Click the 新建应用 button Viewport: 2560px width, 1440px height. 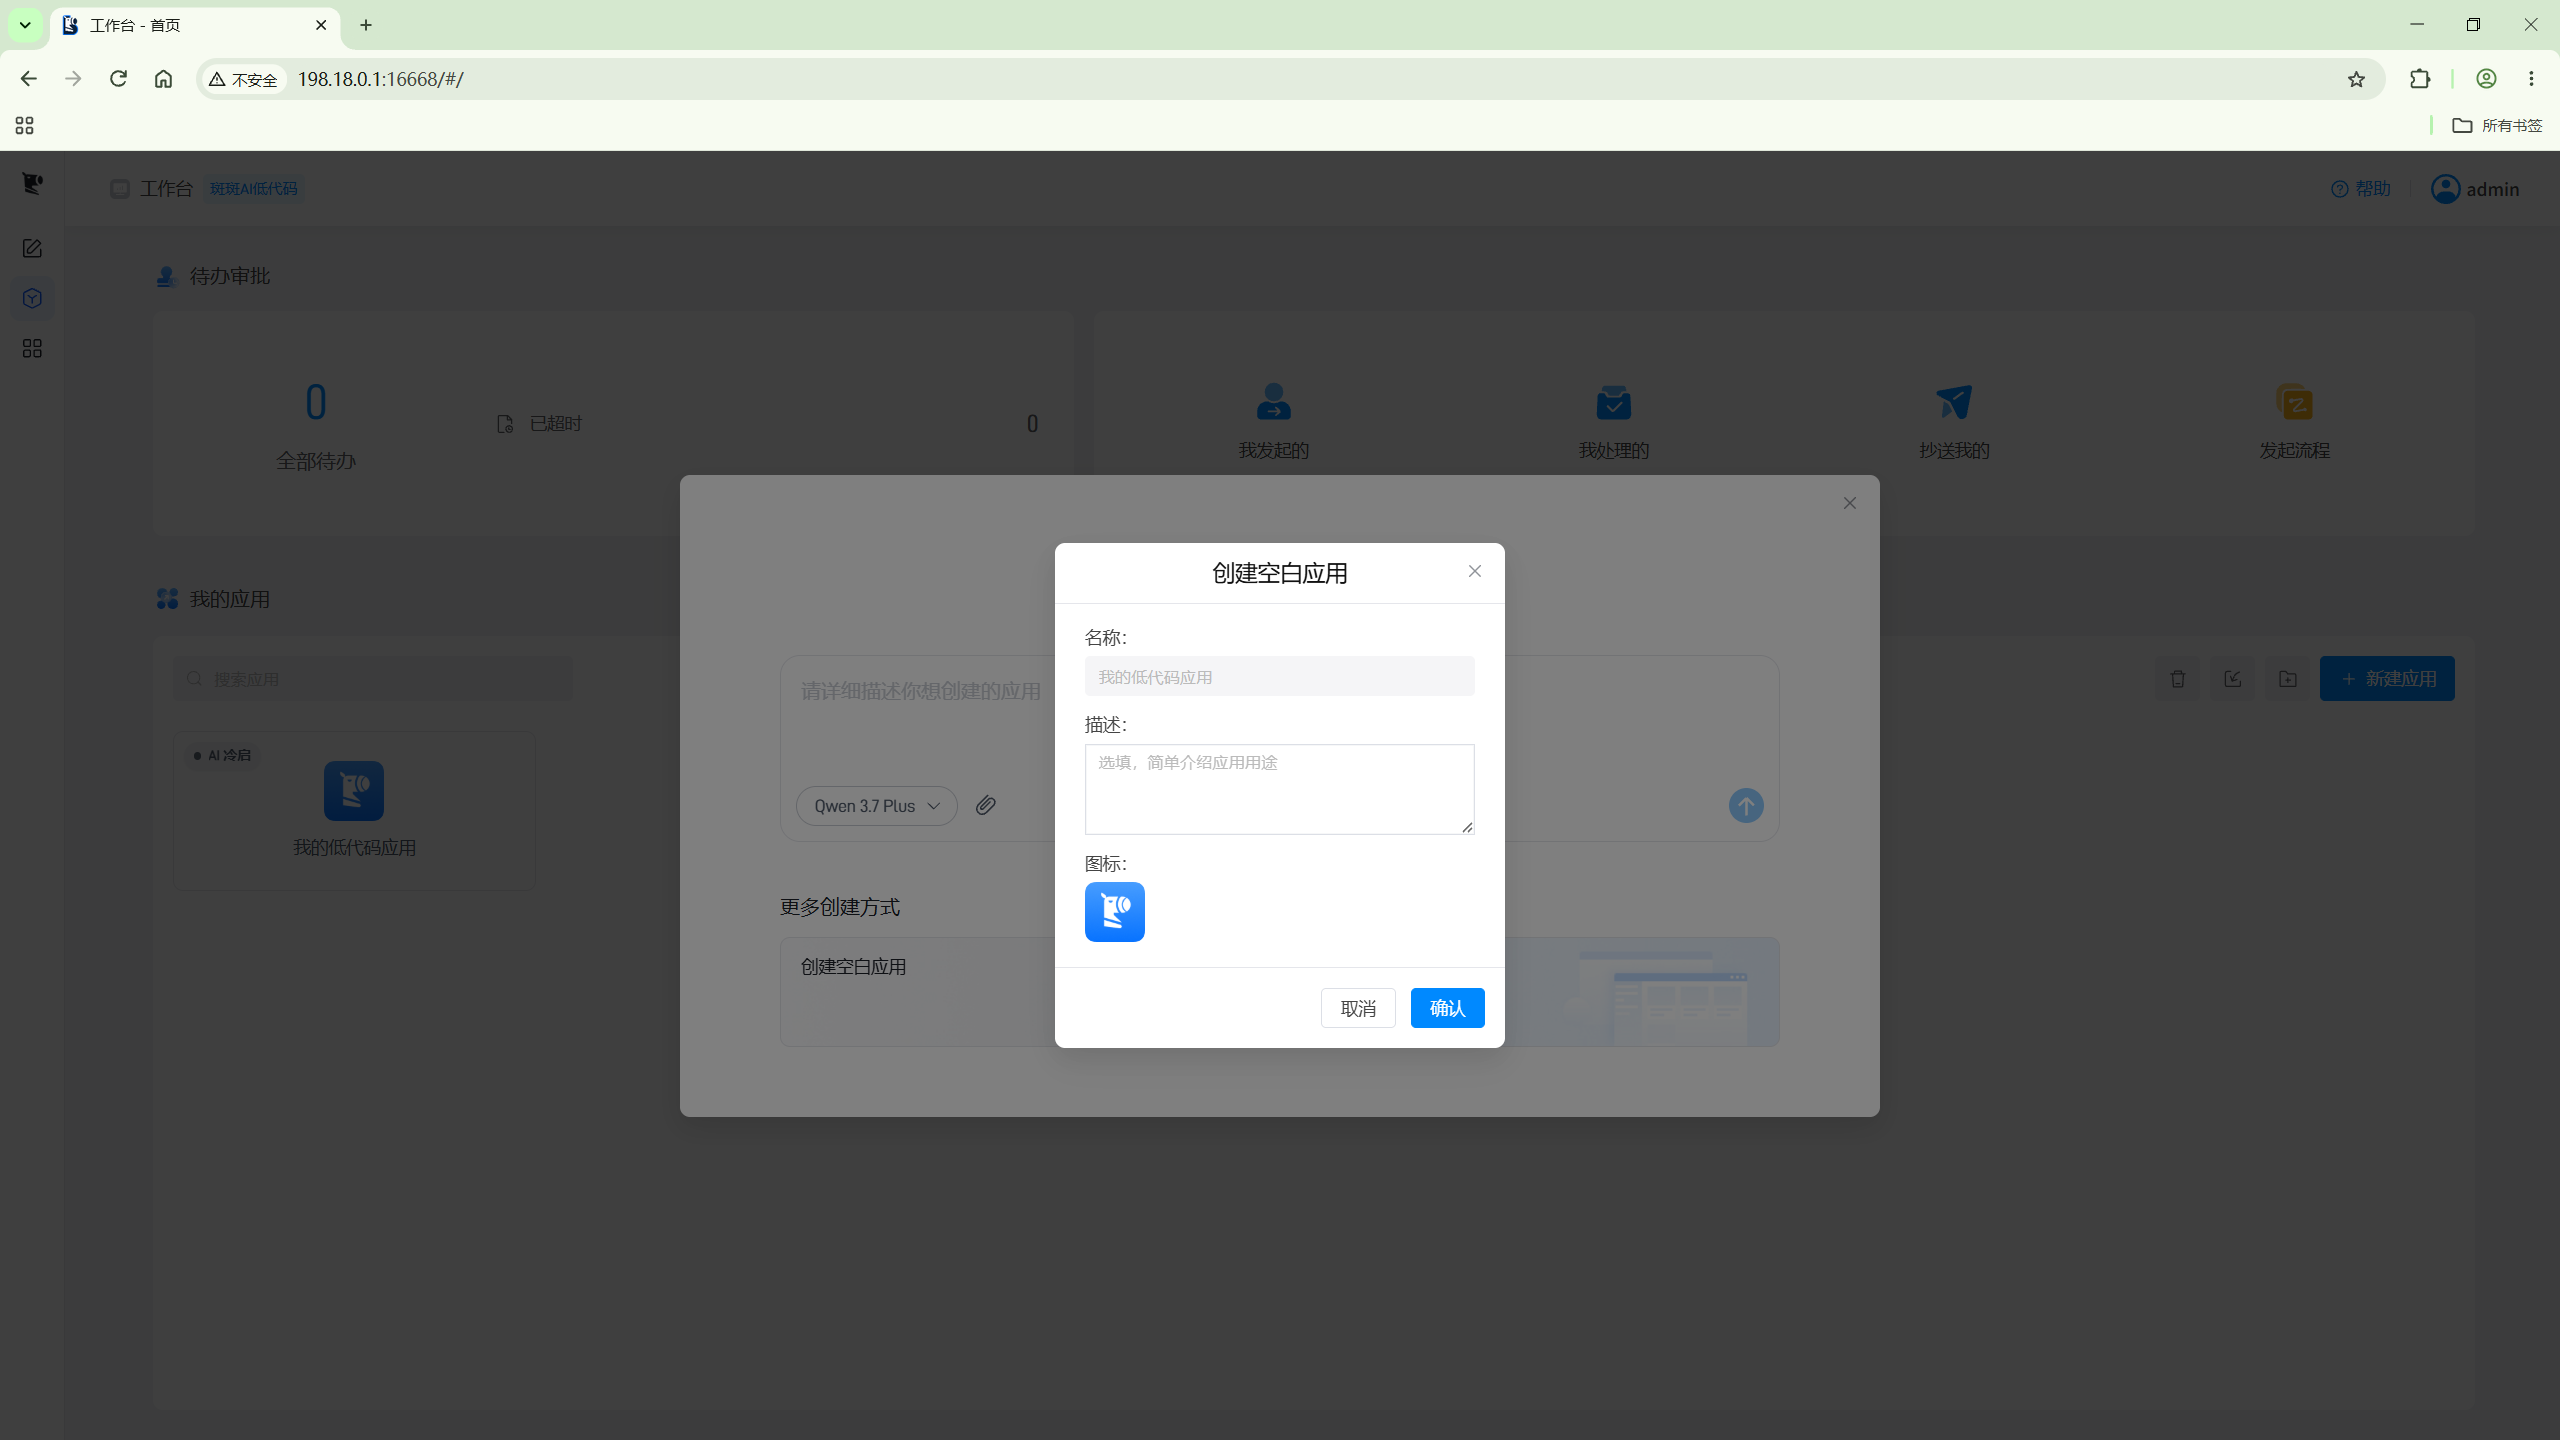(2387, 679)
